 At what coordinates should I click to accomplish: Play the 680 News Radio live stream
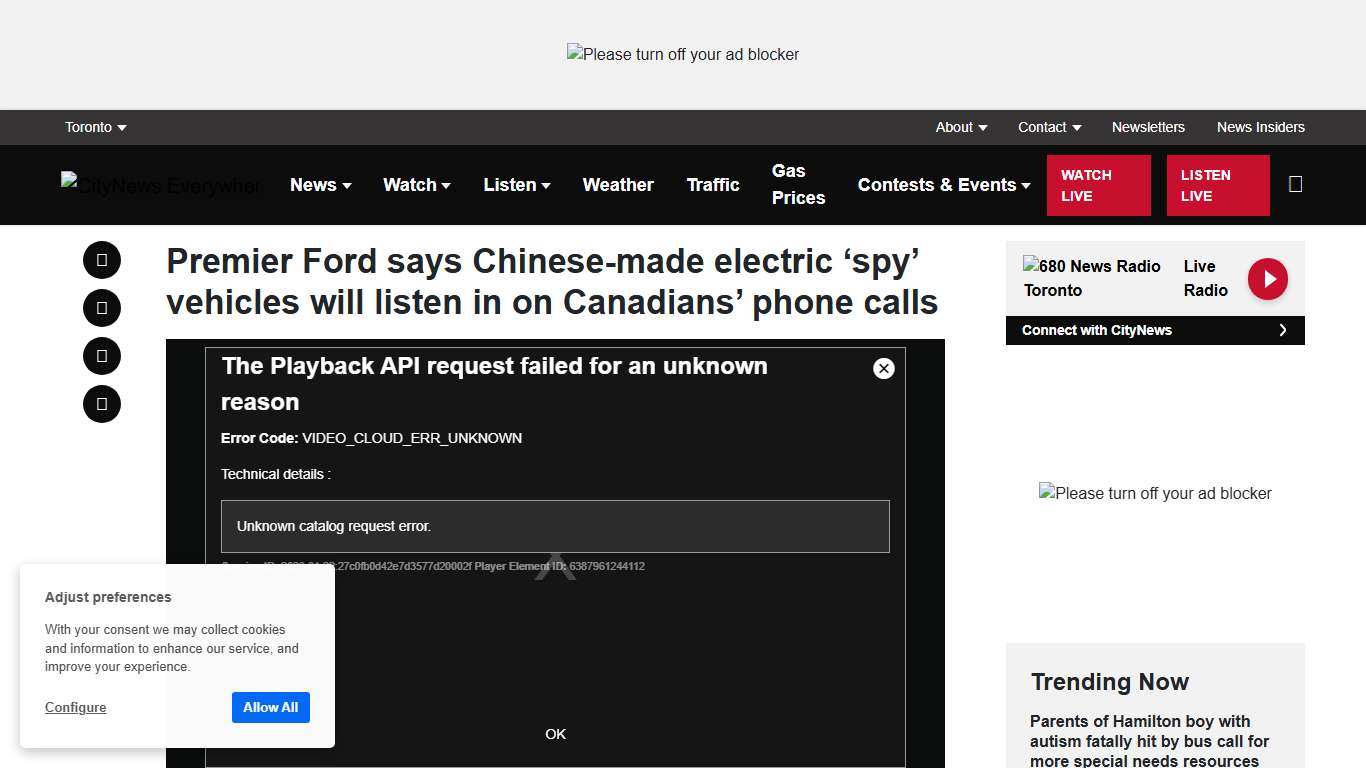click(x=1267, y=278)
